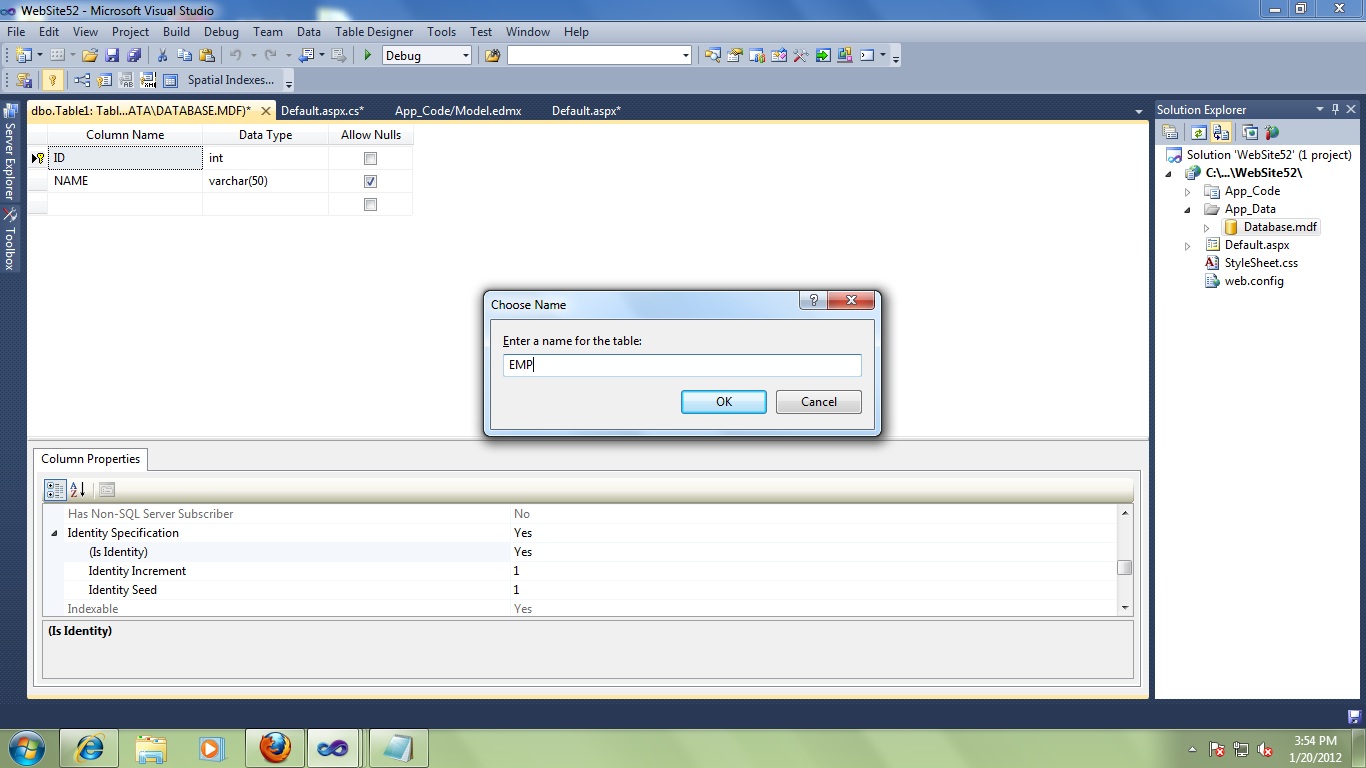Open the Copy Web Site icon
This screenshot has height=768, width=1366.
coord(1221,131)
